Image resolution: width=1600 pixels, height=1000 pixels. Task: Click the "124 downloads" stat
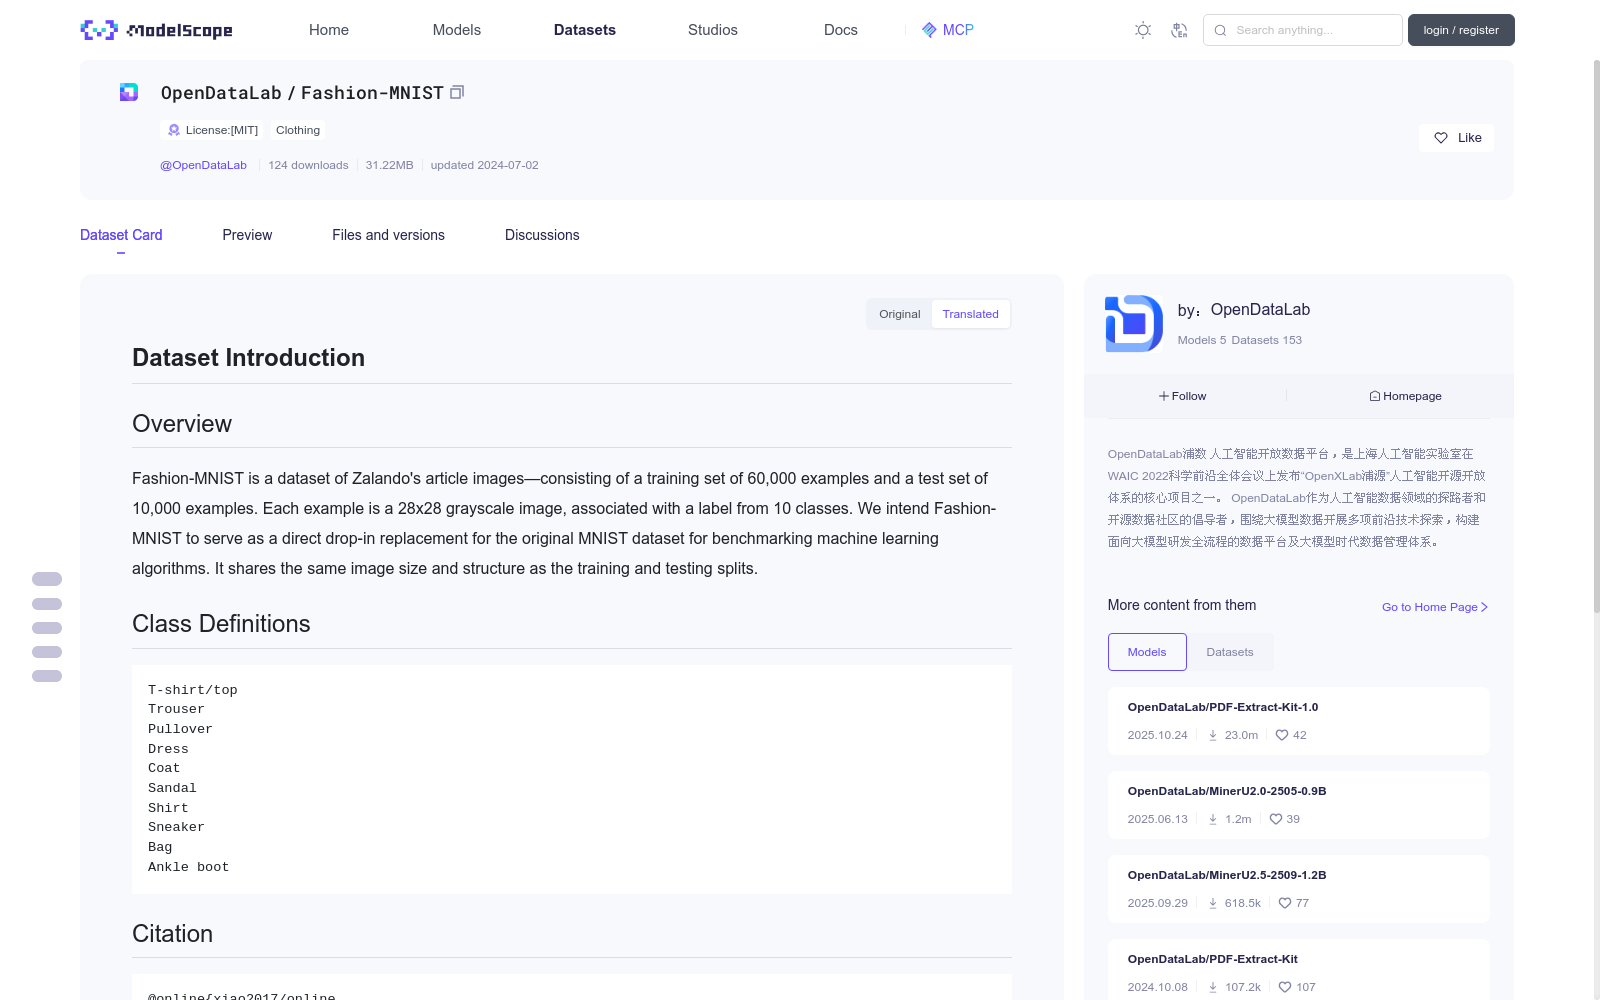[x=308, y=165]
